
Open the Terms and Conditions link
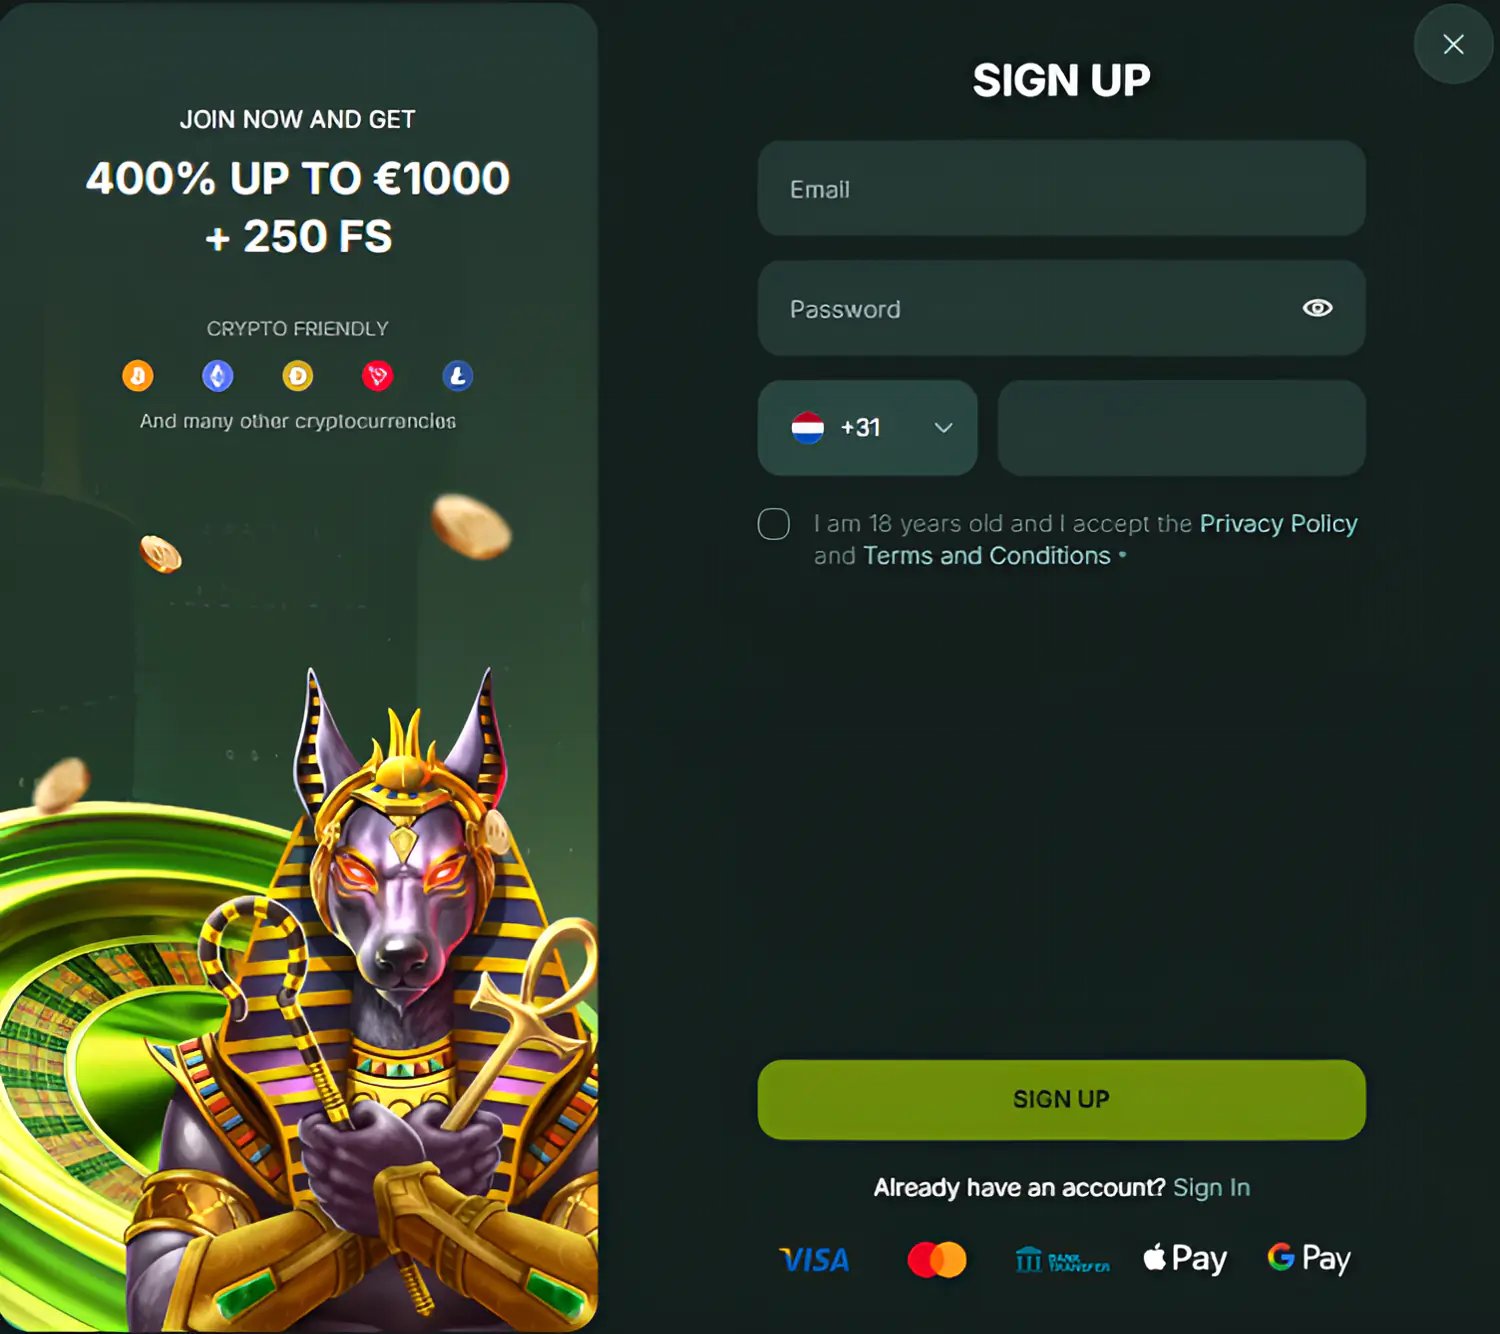click(x=987, y=556)
